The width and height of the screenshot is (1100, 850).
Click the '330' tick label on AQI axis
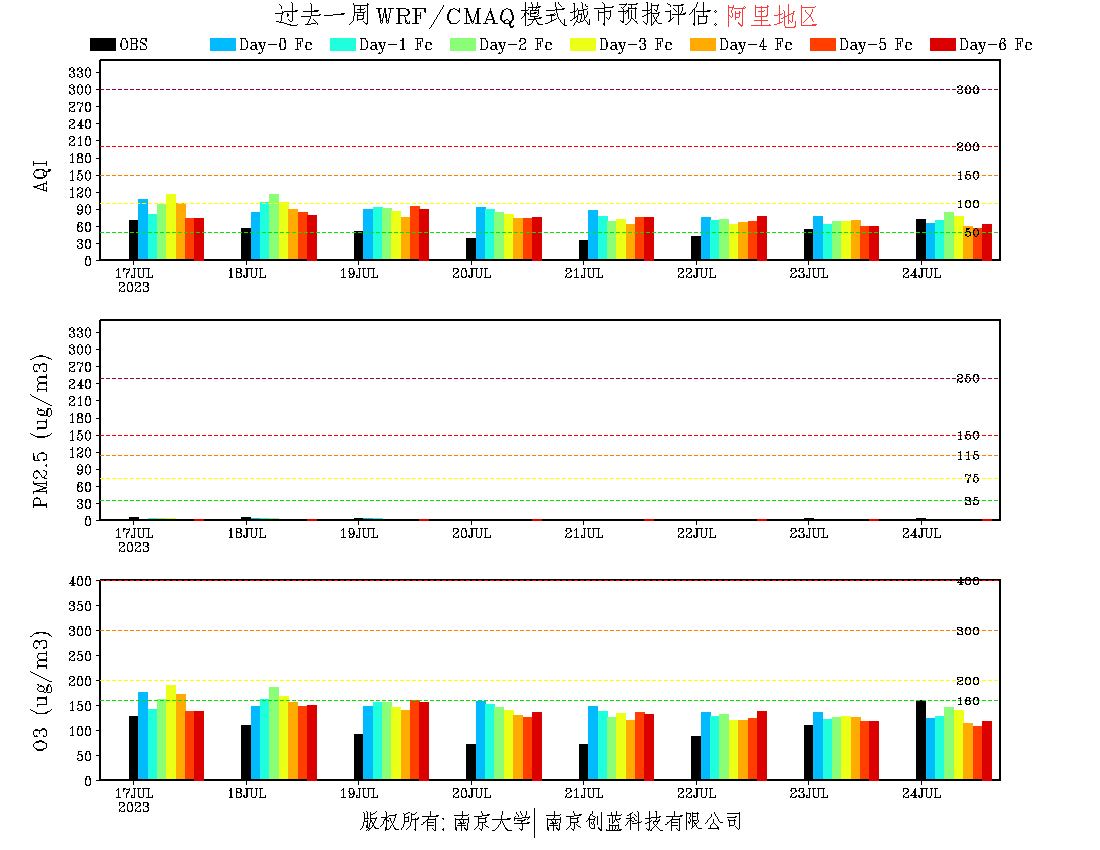[80, 72]
